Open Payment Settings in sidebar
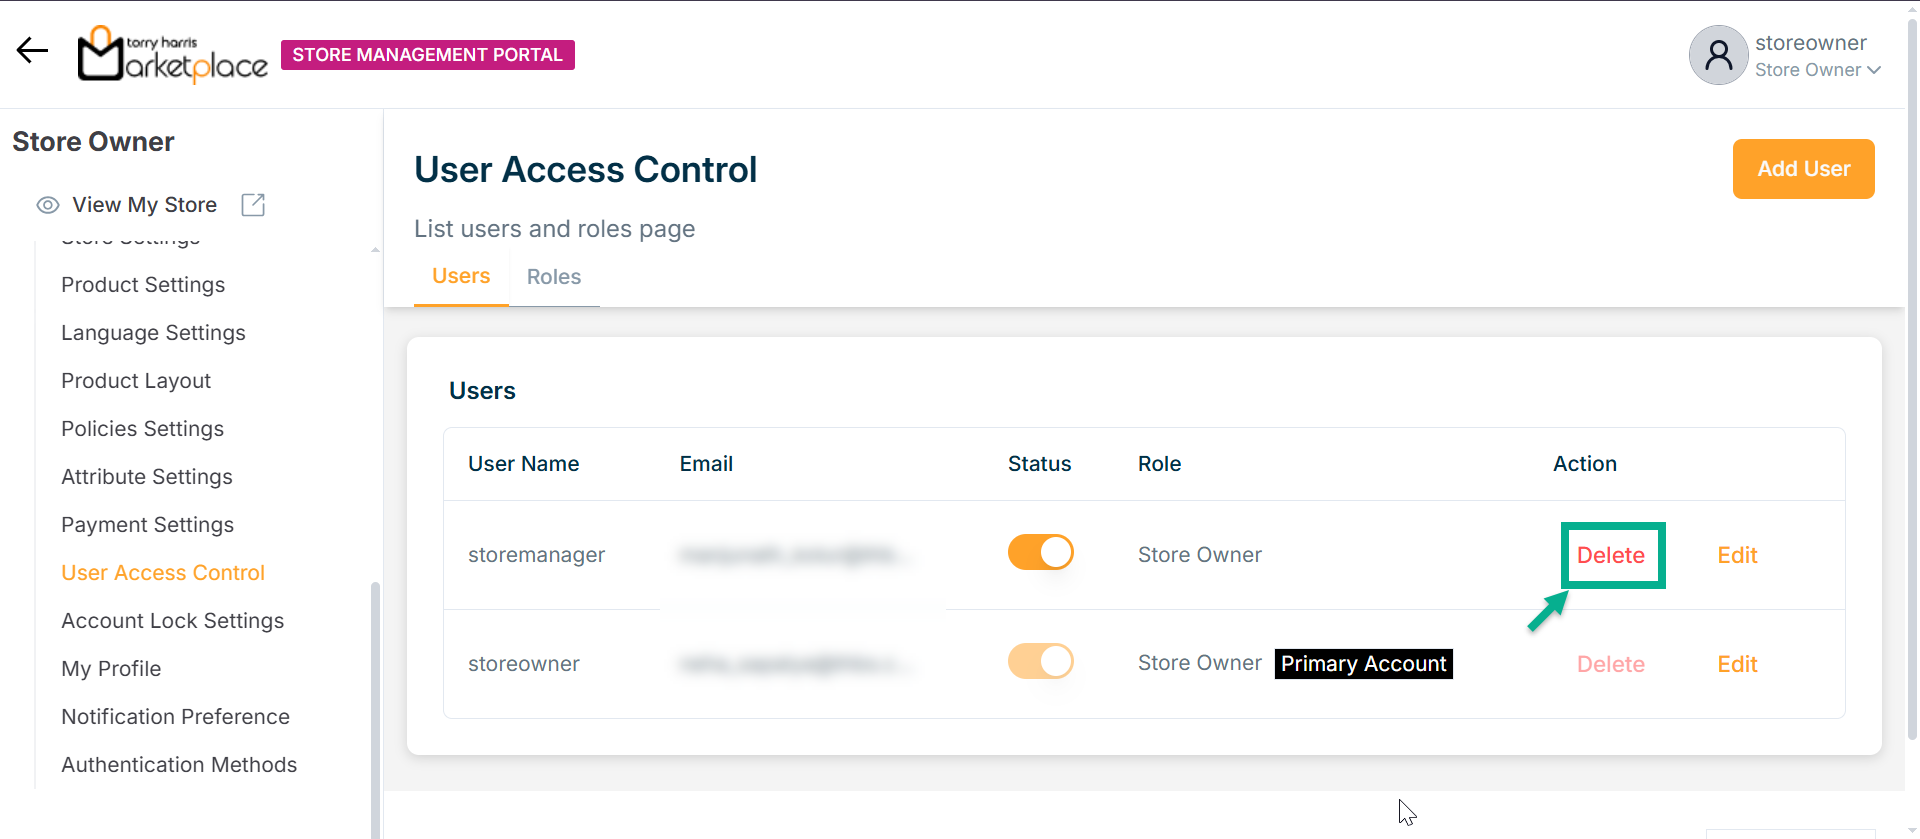1920x839 pixels. pyautogui.click(x=147, y=525)
